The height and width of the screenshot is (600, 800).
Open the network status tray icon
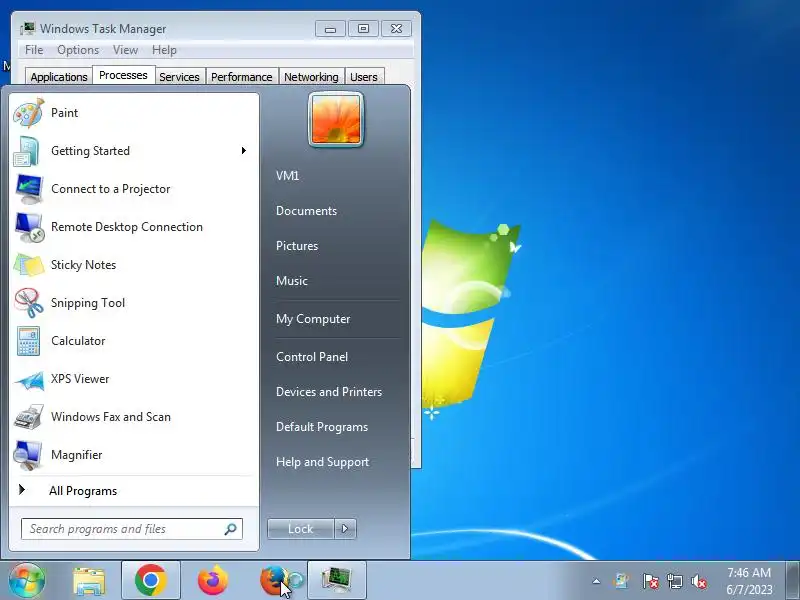point(674,581)
